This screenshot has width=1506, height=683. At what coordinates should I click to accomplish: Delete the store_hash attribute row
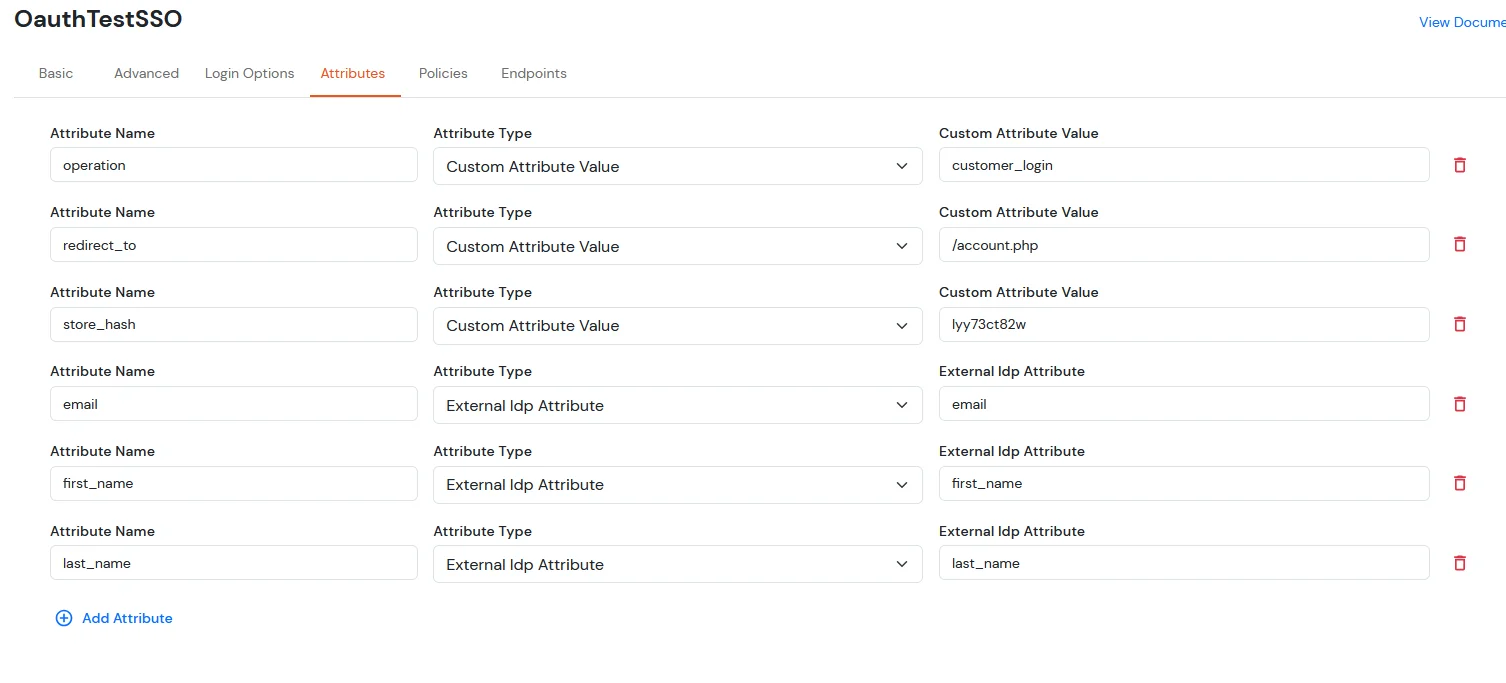click(1459, 324)
